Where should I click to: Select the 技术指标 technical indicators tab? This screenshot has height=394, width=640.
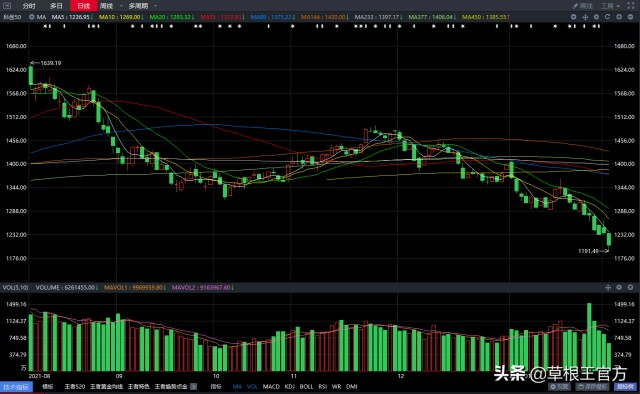[x=16, y=387]
